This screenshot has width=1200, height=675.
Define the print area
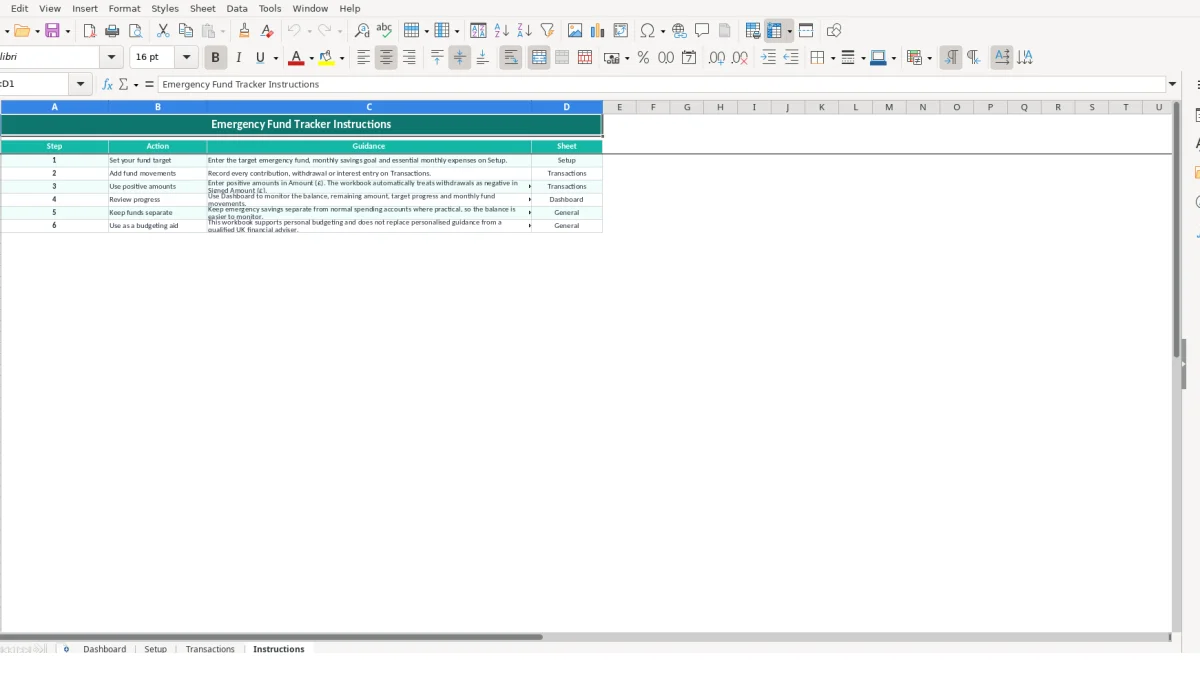coord(753,31)
